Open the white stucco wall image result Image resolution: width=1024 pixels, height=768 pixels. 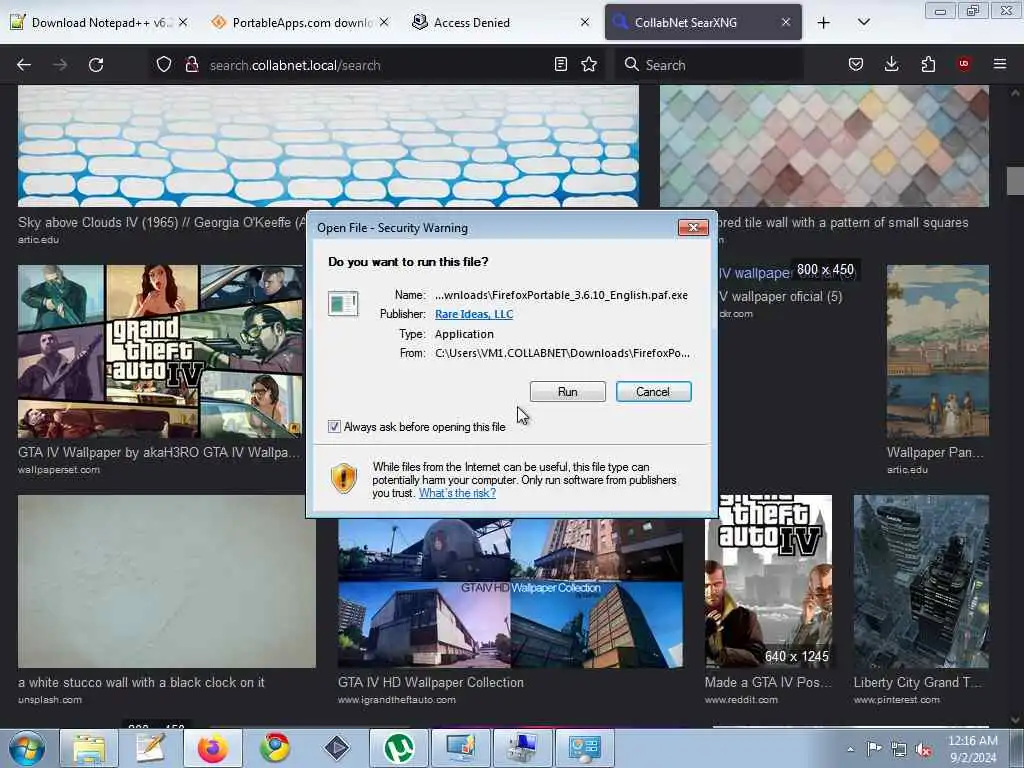click(x=167, y=581)
